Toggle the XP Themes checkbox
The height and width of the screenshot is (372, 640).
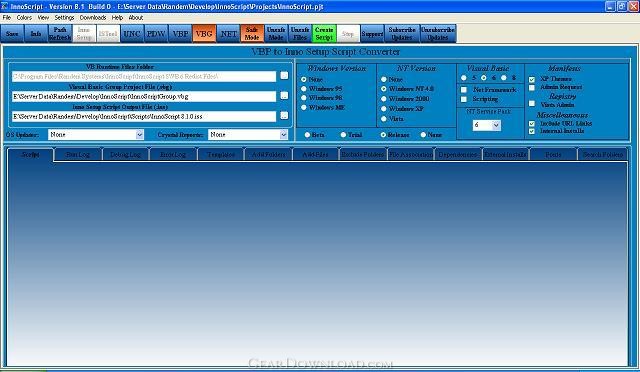[532, 79]
